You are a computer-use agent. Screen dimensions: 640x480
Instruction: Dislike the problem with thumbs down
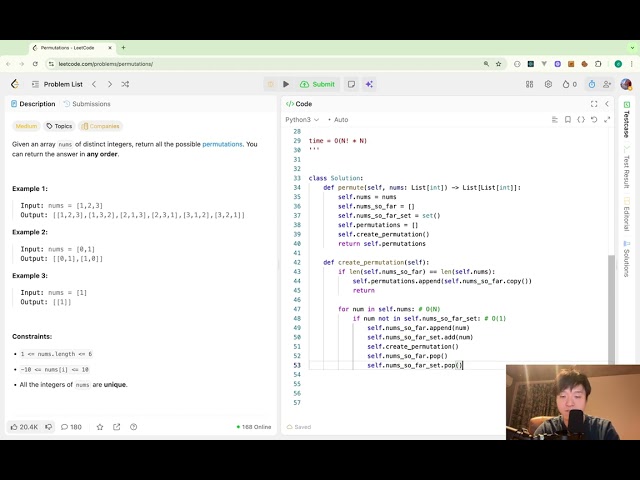[49, 427]
